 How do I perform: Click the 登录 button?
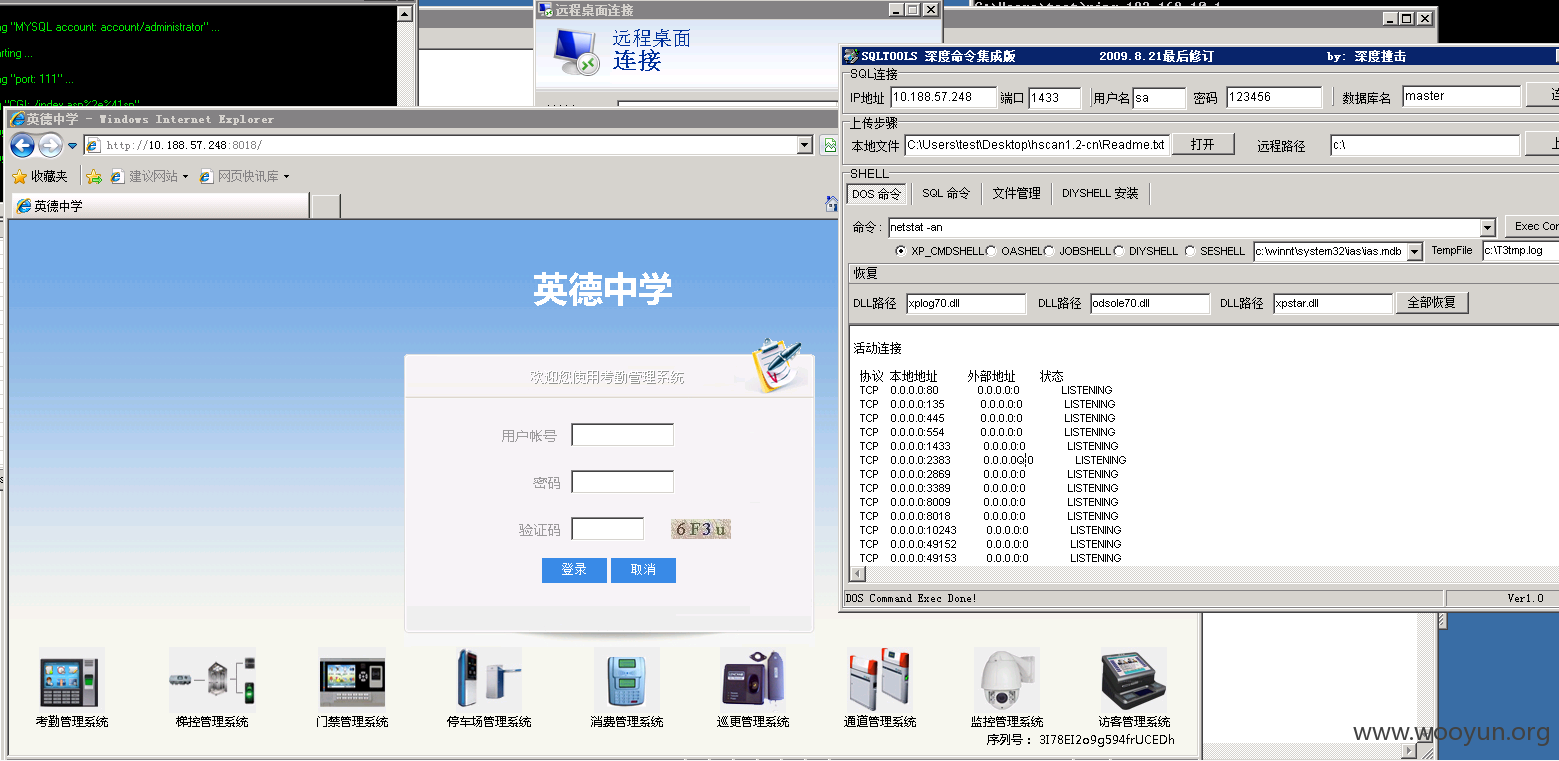[574, 570]
